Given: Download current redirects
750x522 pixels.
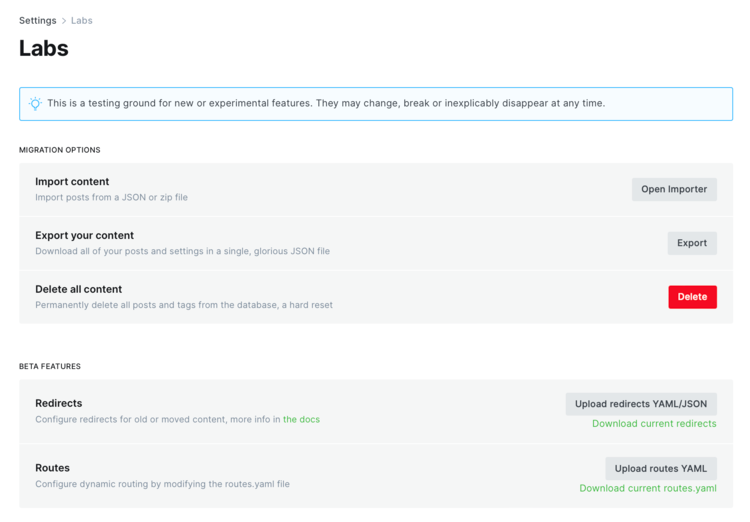Looking at the screenshot, I should 654,423.
